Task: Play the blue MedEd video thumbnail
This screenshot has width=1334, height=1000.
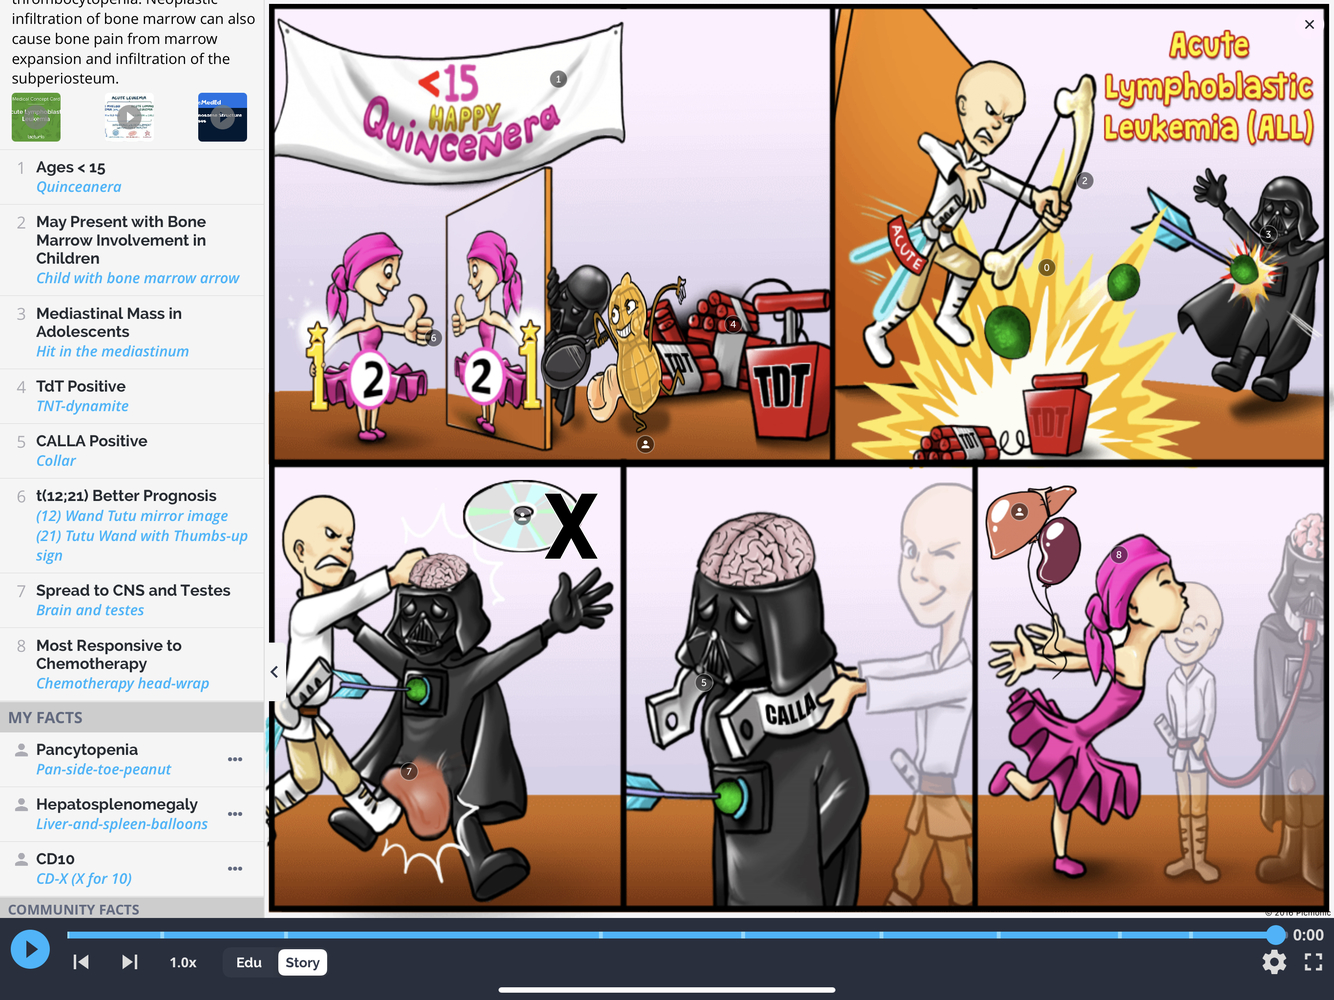Action: [222, 117]
